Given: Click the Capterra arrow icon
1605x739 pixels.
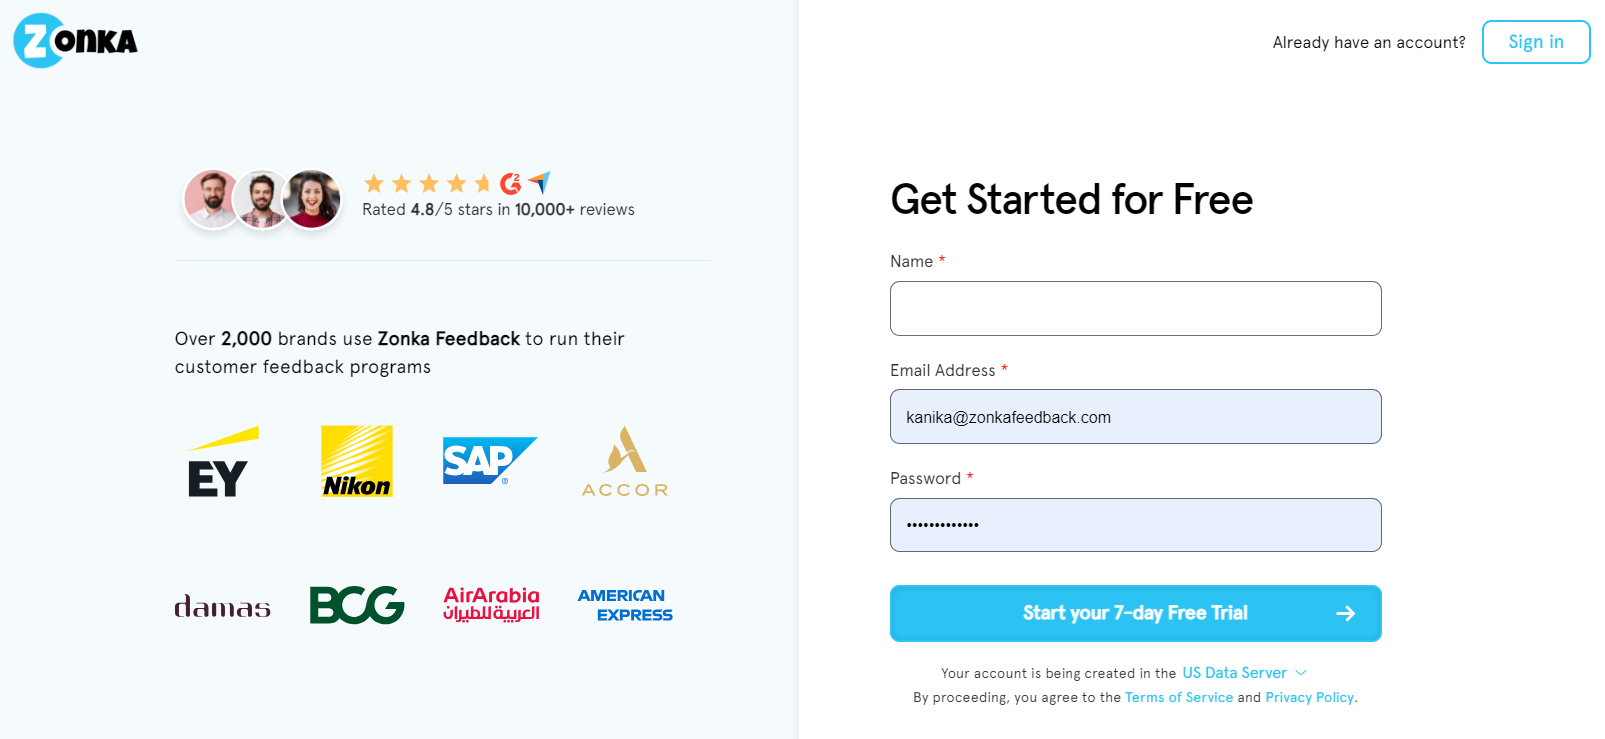Looking at the screenshot, I should pyautogui.click(x=540, y=182).
